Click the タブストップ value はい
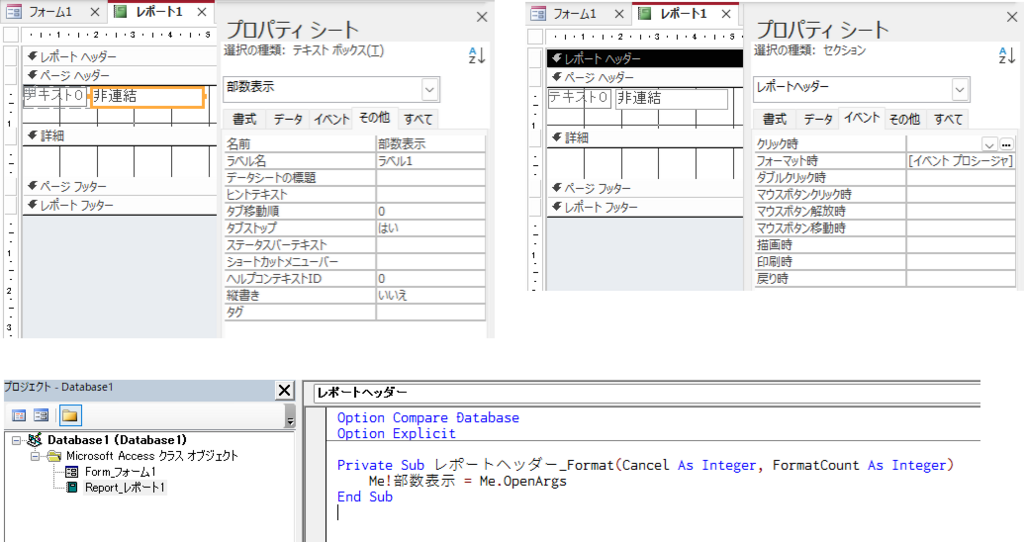 tap(430, 228)
